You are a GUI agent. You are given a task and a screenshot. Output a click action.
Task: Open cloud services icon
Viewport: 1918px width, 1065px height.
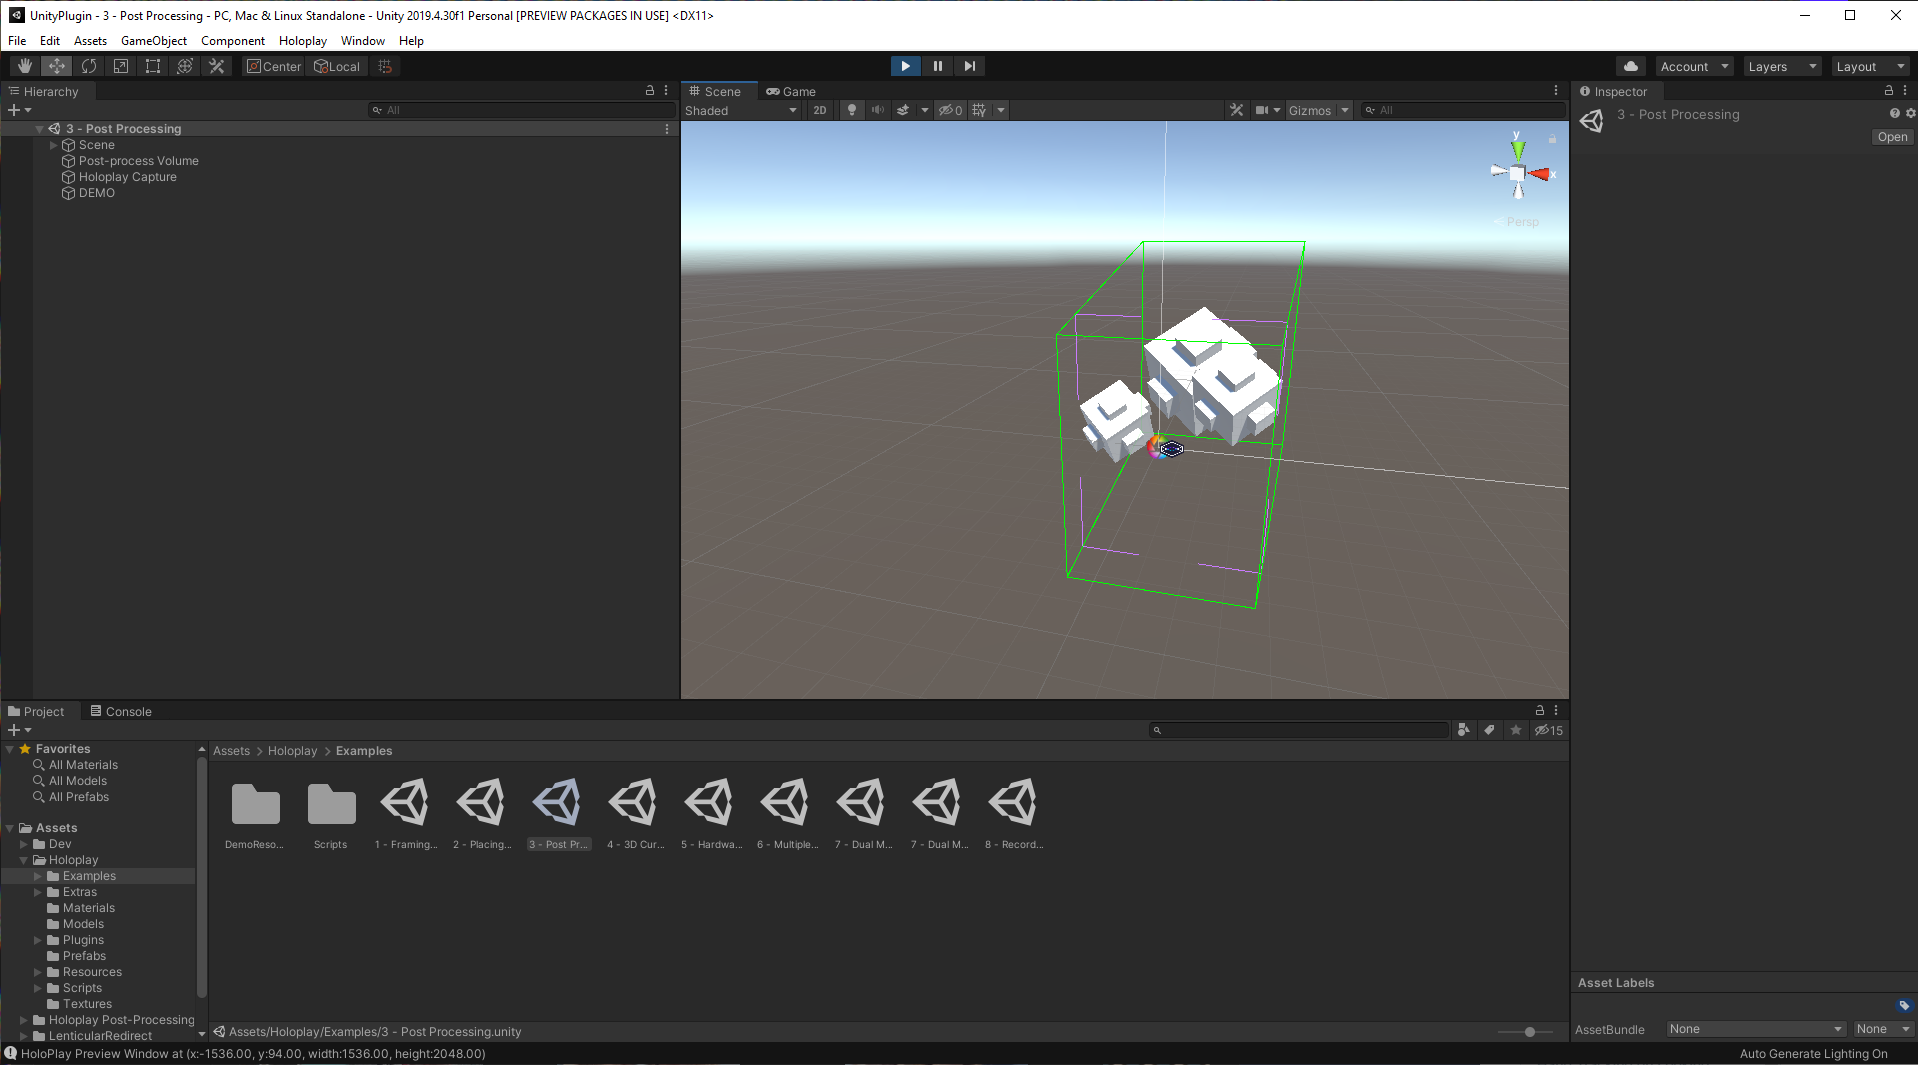[1631, 66]
